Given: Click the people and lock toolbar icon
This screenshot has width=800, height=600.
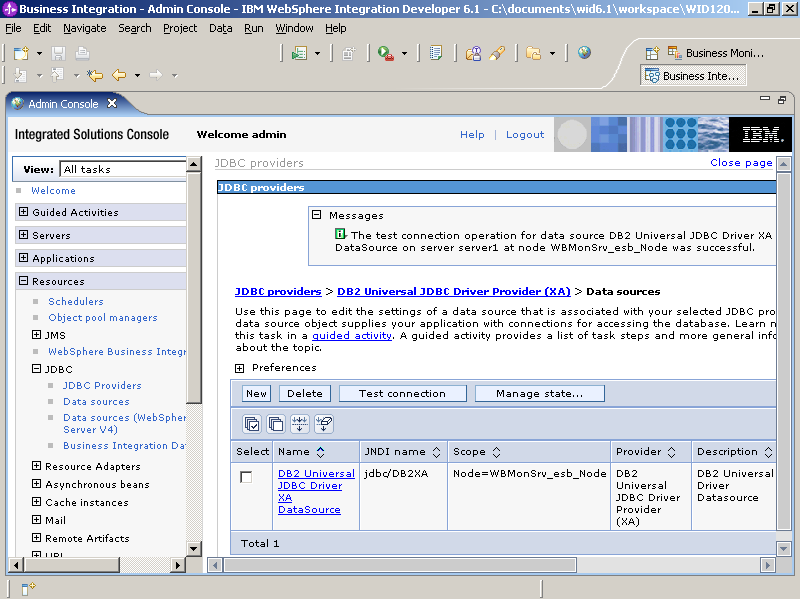Looking at the screenshot, I should pos(473,53).
